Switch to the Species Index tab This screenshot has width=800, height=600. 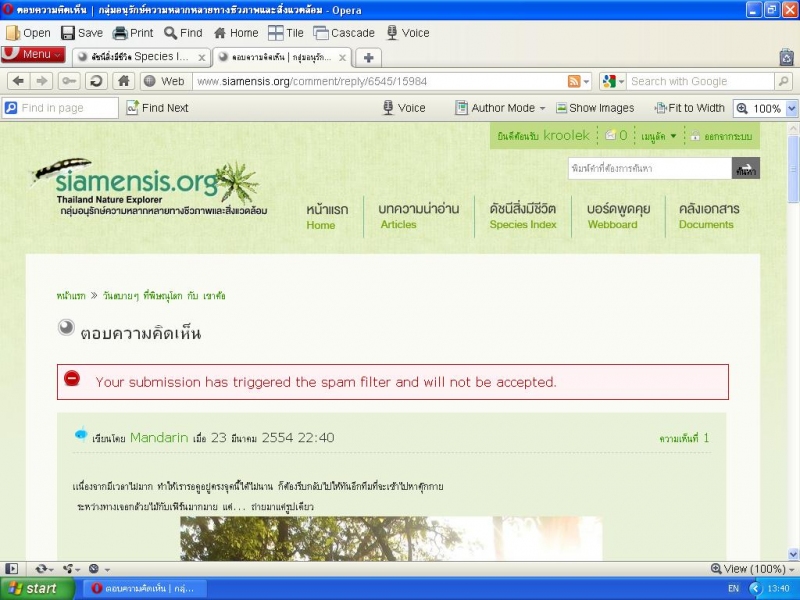140,57
